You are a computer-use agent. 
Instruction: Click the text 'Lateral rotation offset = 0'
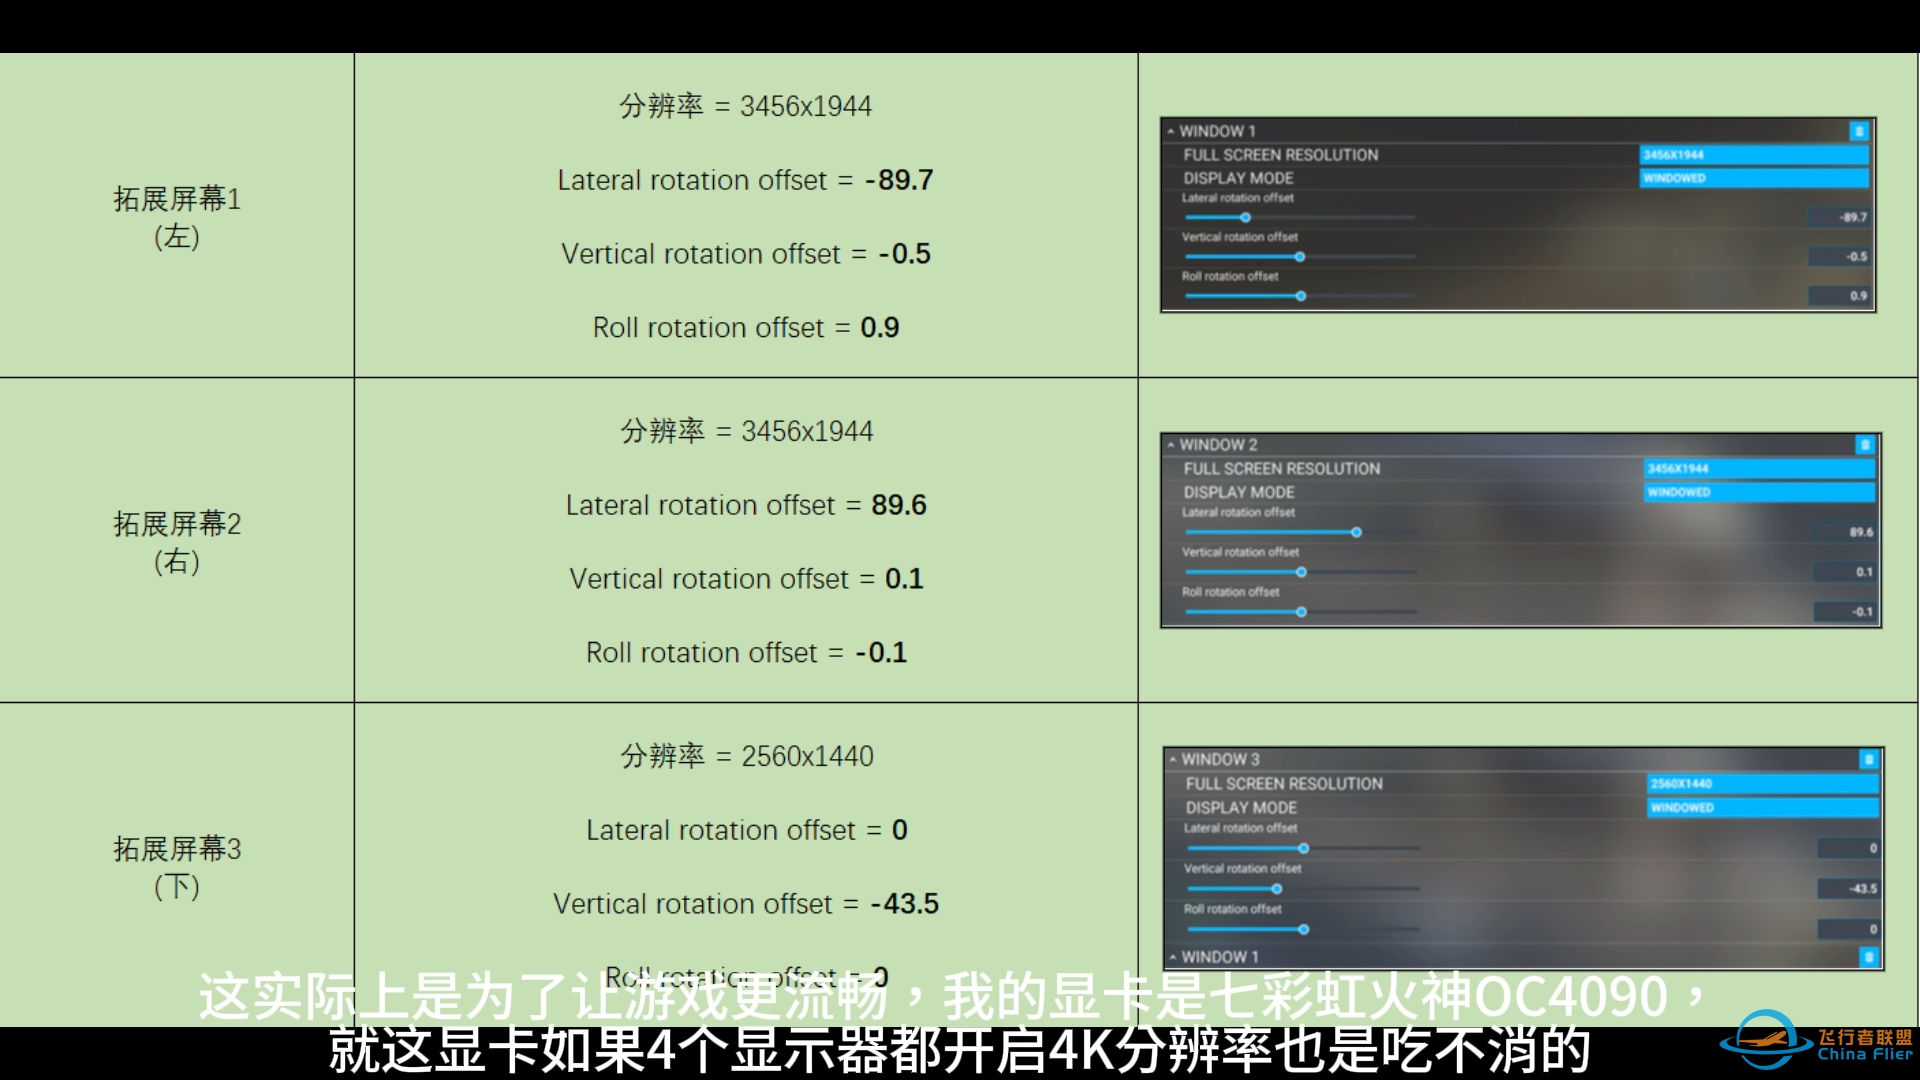pos(746,830)
